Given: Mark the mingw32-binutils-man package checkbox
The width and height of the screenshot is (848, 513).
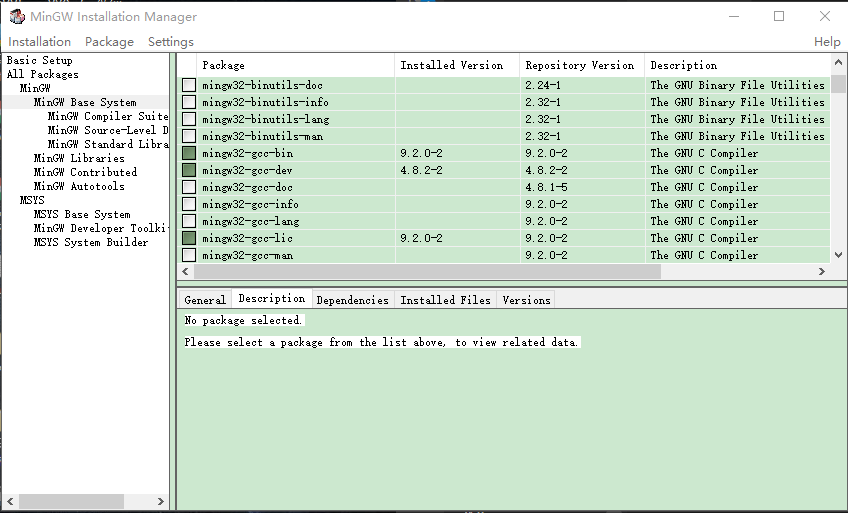Looking at the screenshot, I should tap(189, 136).
